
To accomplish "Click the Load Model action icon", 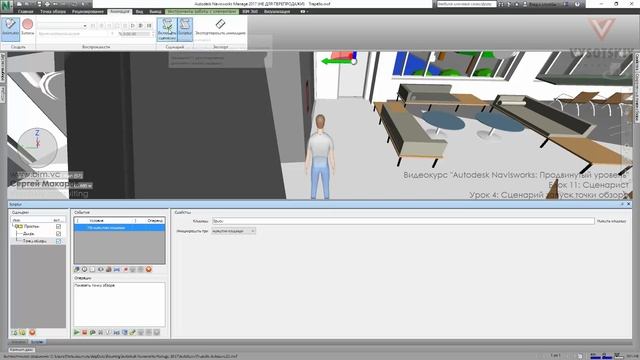I will pyautogui.click(x=133, y=332).
